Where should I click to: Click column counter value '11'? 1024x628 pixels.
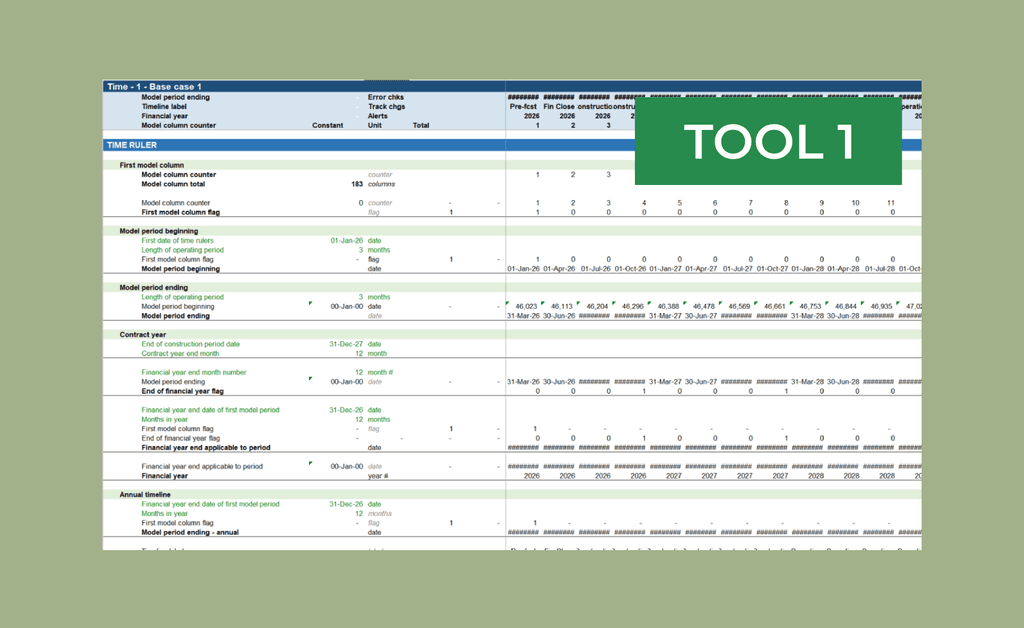point(891,203)
